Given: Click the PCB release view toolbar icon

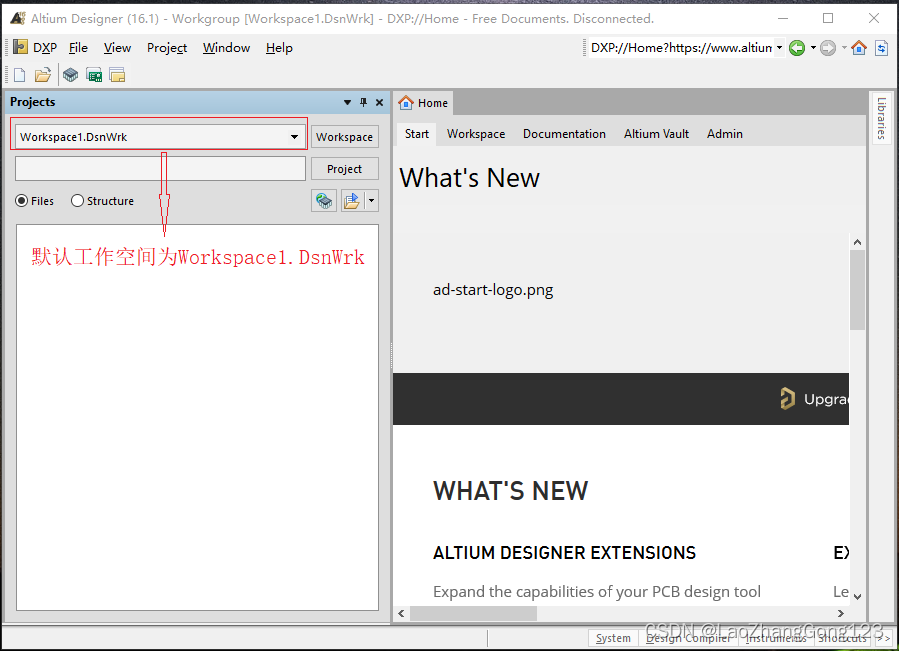Looking at the screenshot, I should [x=94, y=75].
